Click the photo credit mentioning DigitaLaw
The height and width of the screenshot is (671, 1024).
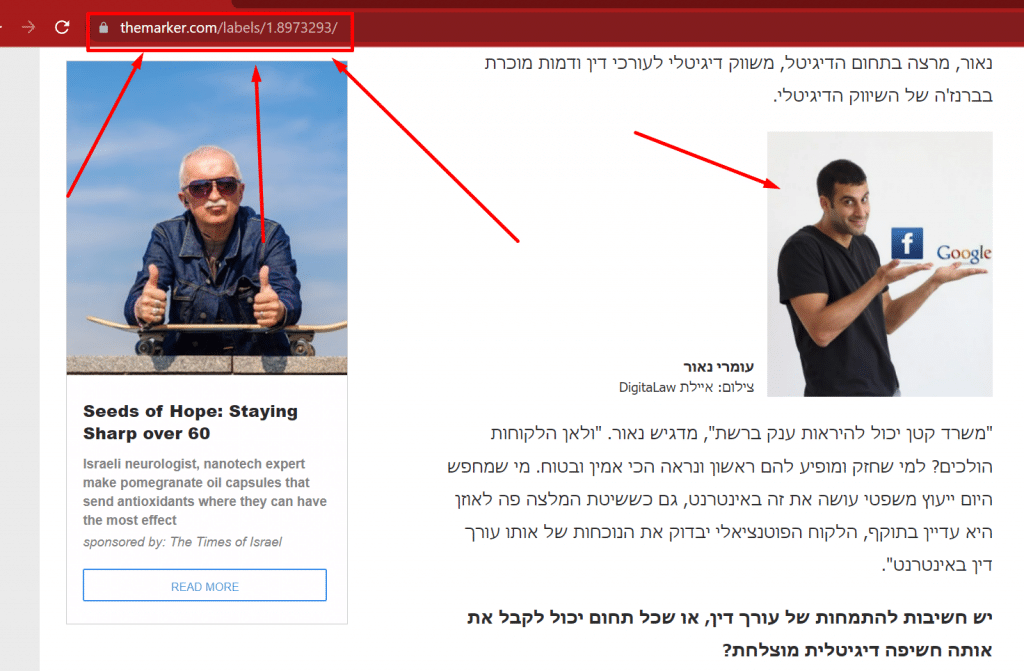click(686, 387)
